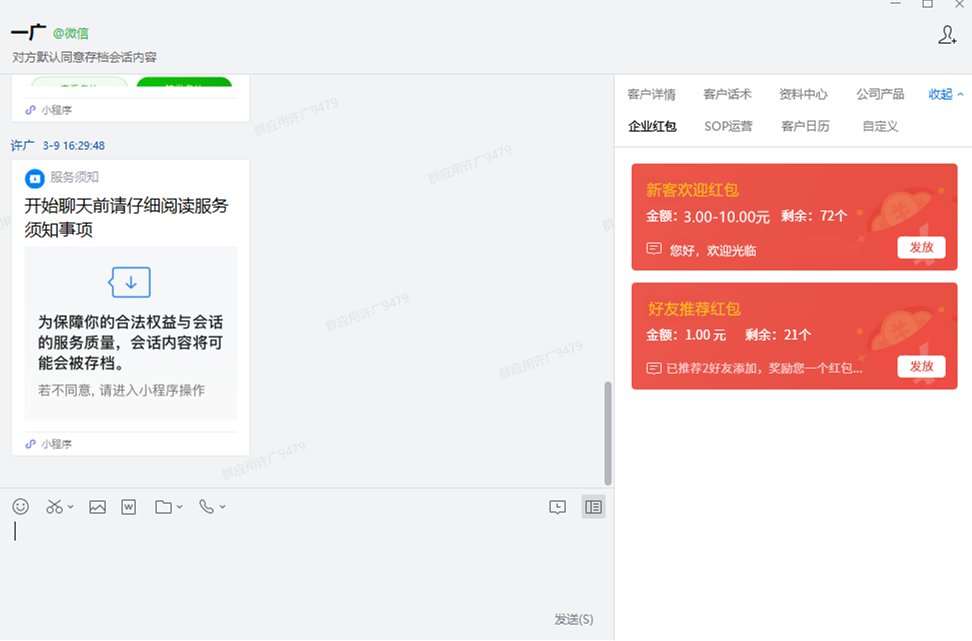Expand the folder options dropdown arrow

click(x=180, y=508)
